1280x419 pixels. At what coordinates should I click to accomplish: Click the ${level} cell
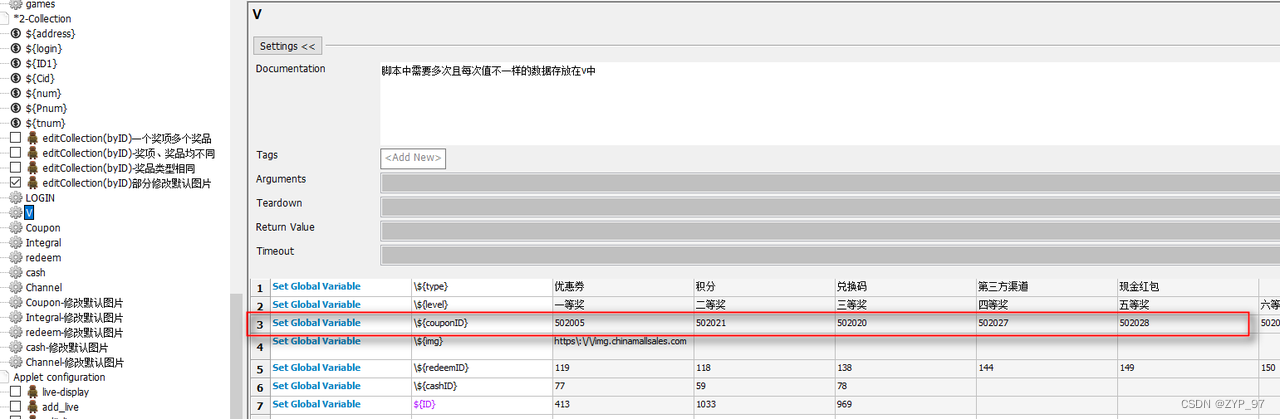[x=481, y=305]
